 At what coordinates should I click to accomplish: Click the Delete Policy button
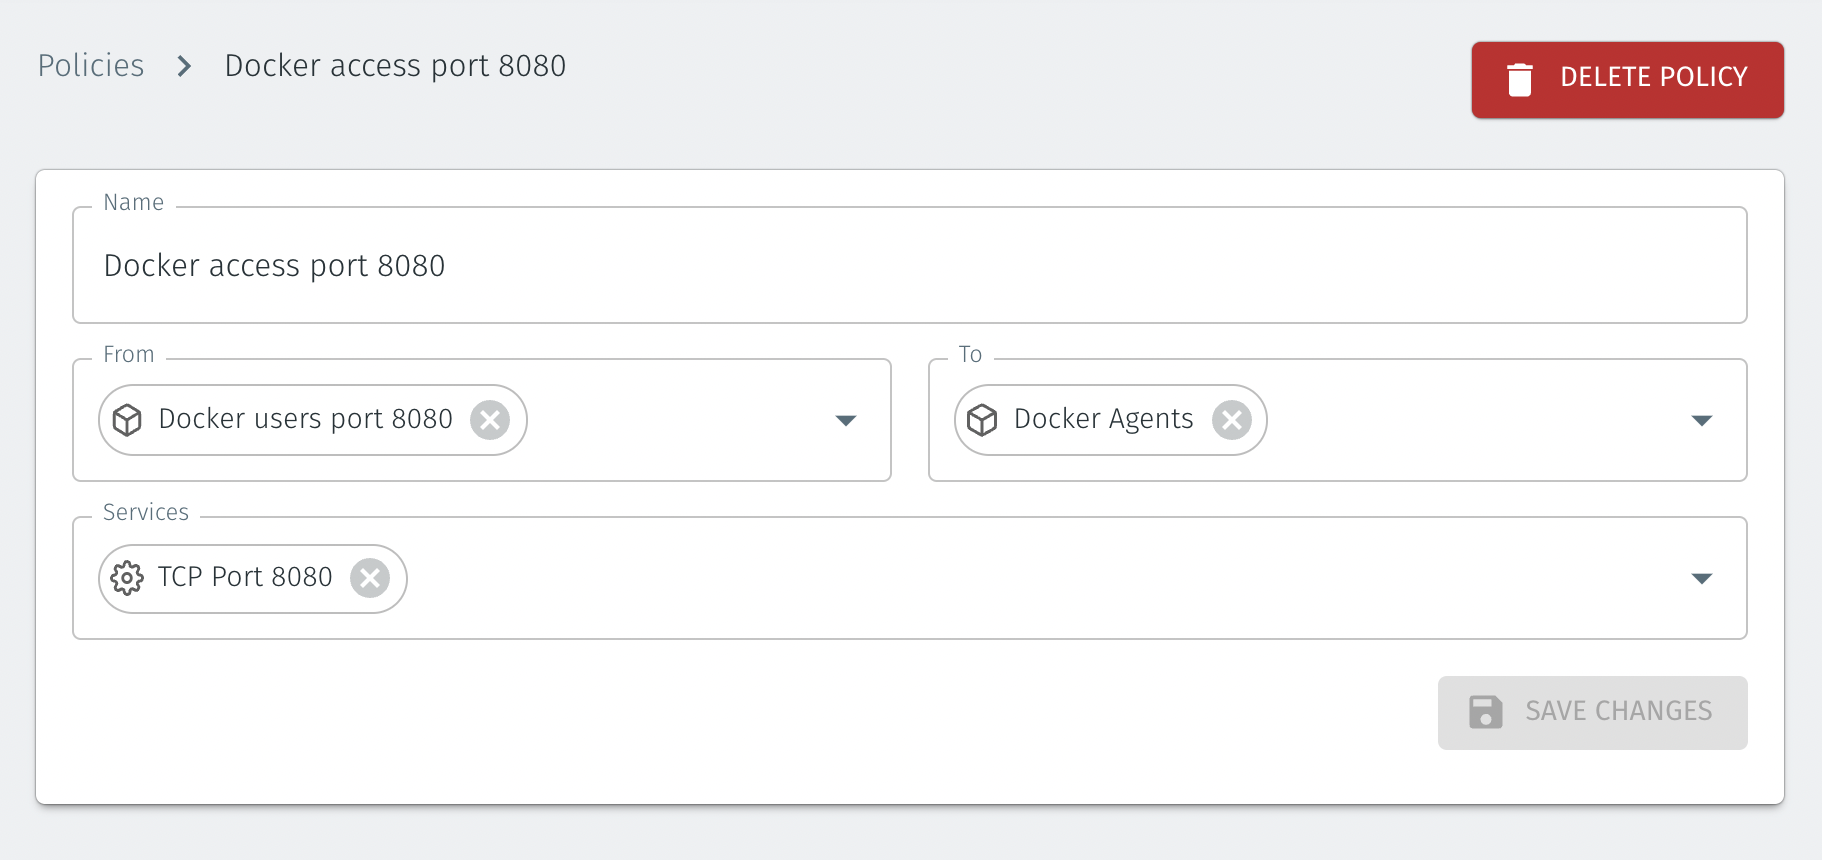1626,79
